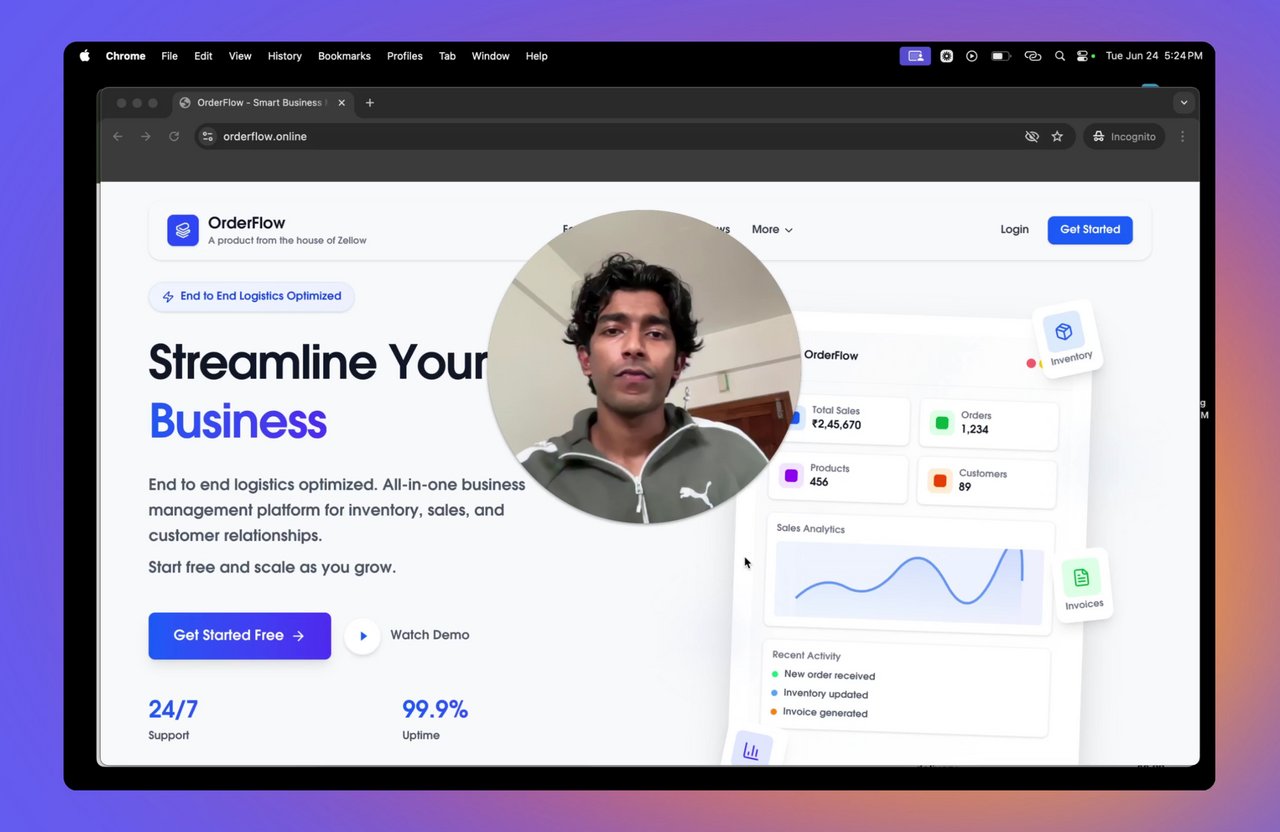Click the site information icon in address bar

pyautogui.click(x=207, y=136)
